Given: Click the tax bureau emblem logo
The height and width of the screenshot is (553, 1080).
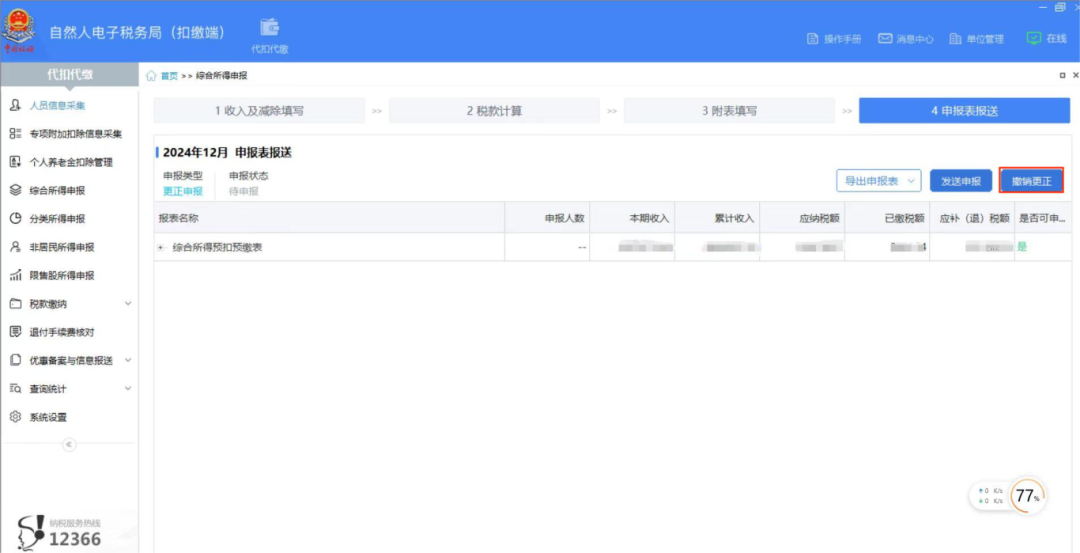Looking at the screenshot, I should click(x=19, y=32).
